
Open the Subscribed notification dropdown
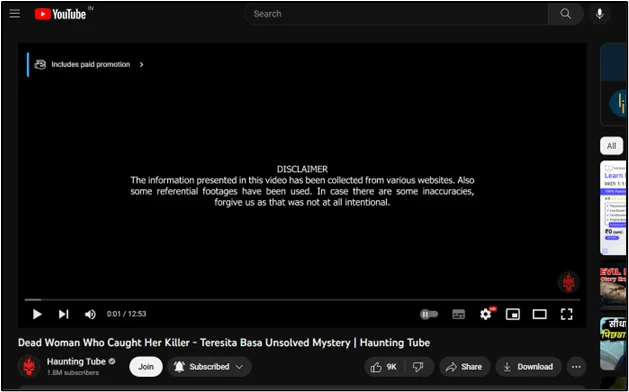point(209,367)
